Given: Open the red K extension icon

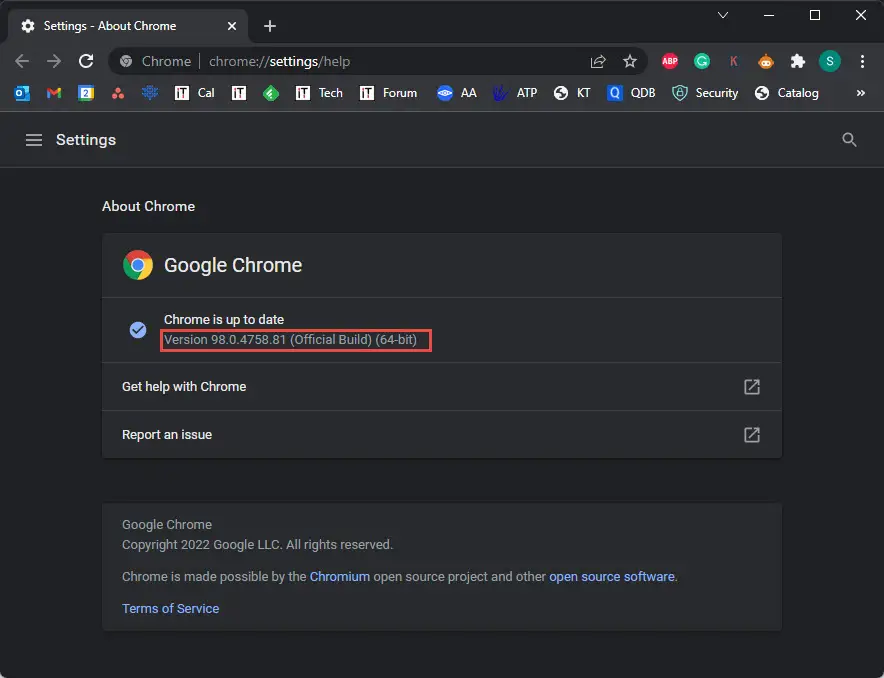Looking at the screenshot, I should pos(733,61).
